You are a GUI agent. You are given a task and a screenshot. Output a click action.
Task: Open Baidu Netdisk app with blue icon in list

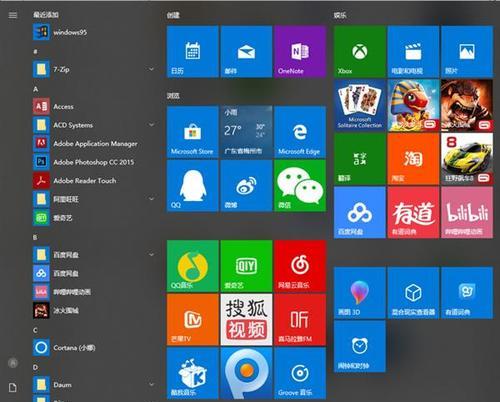93,273
